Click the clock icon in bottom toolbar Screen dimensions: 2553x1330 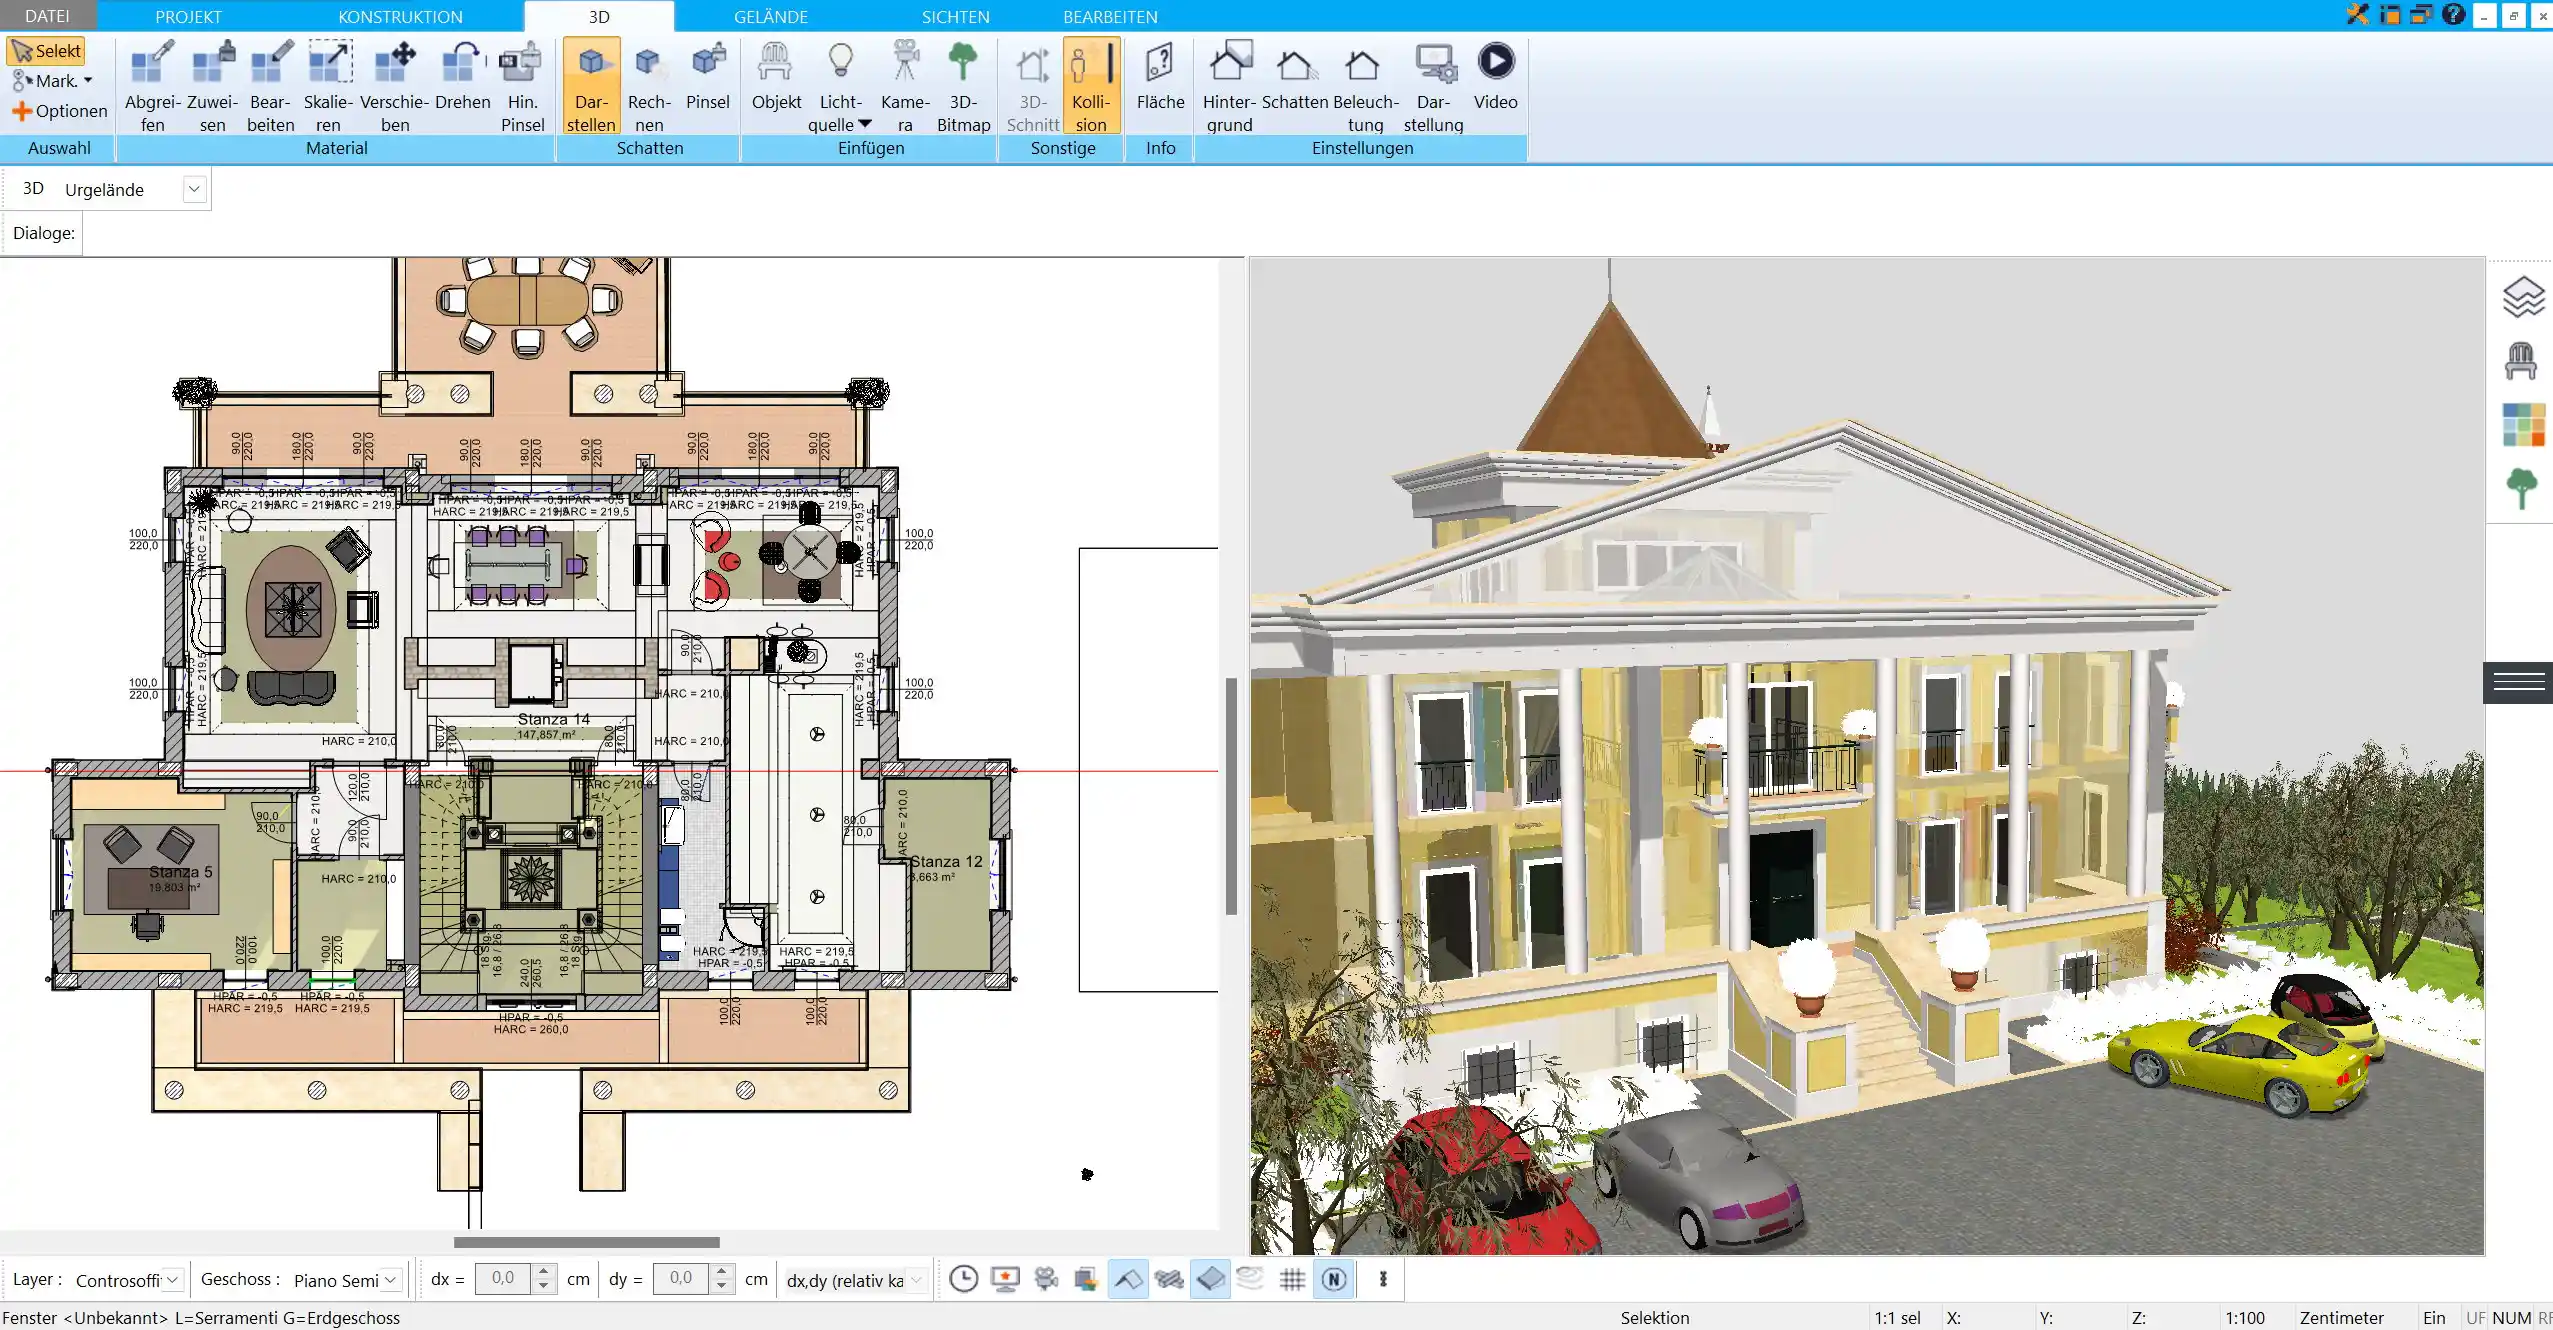pyautogui.click(x=963, y=1279)
